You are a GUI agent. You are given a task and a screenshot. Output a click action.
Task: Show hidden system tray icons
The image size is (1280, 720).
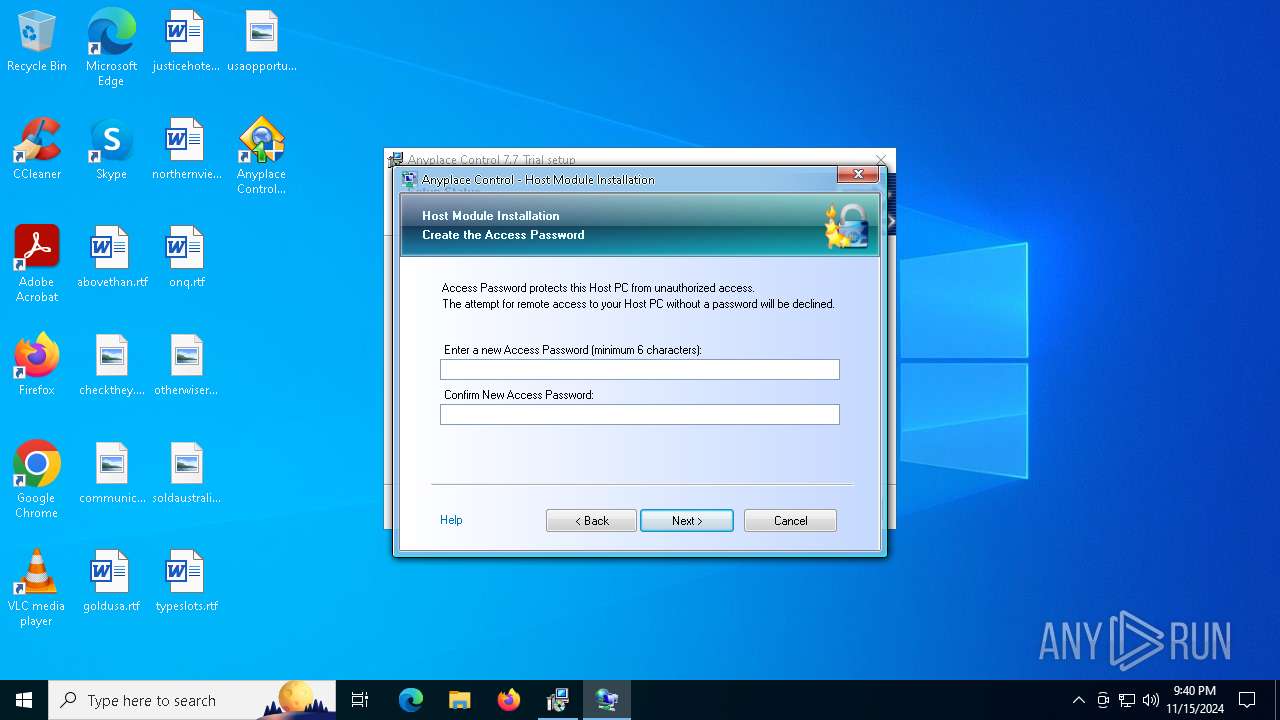[1078, 700]
